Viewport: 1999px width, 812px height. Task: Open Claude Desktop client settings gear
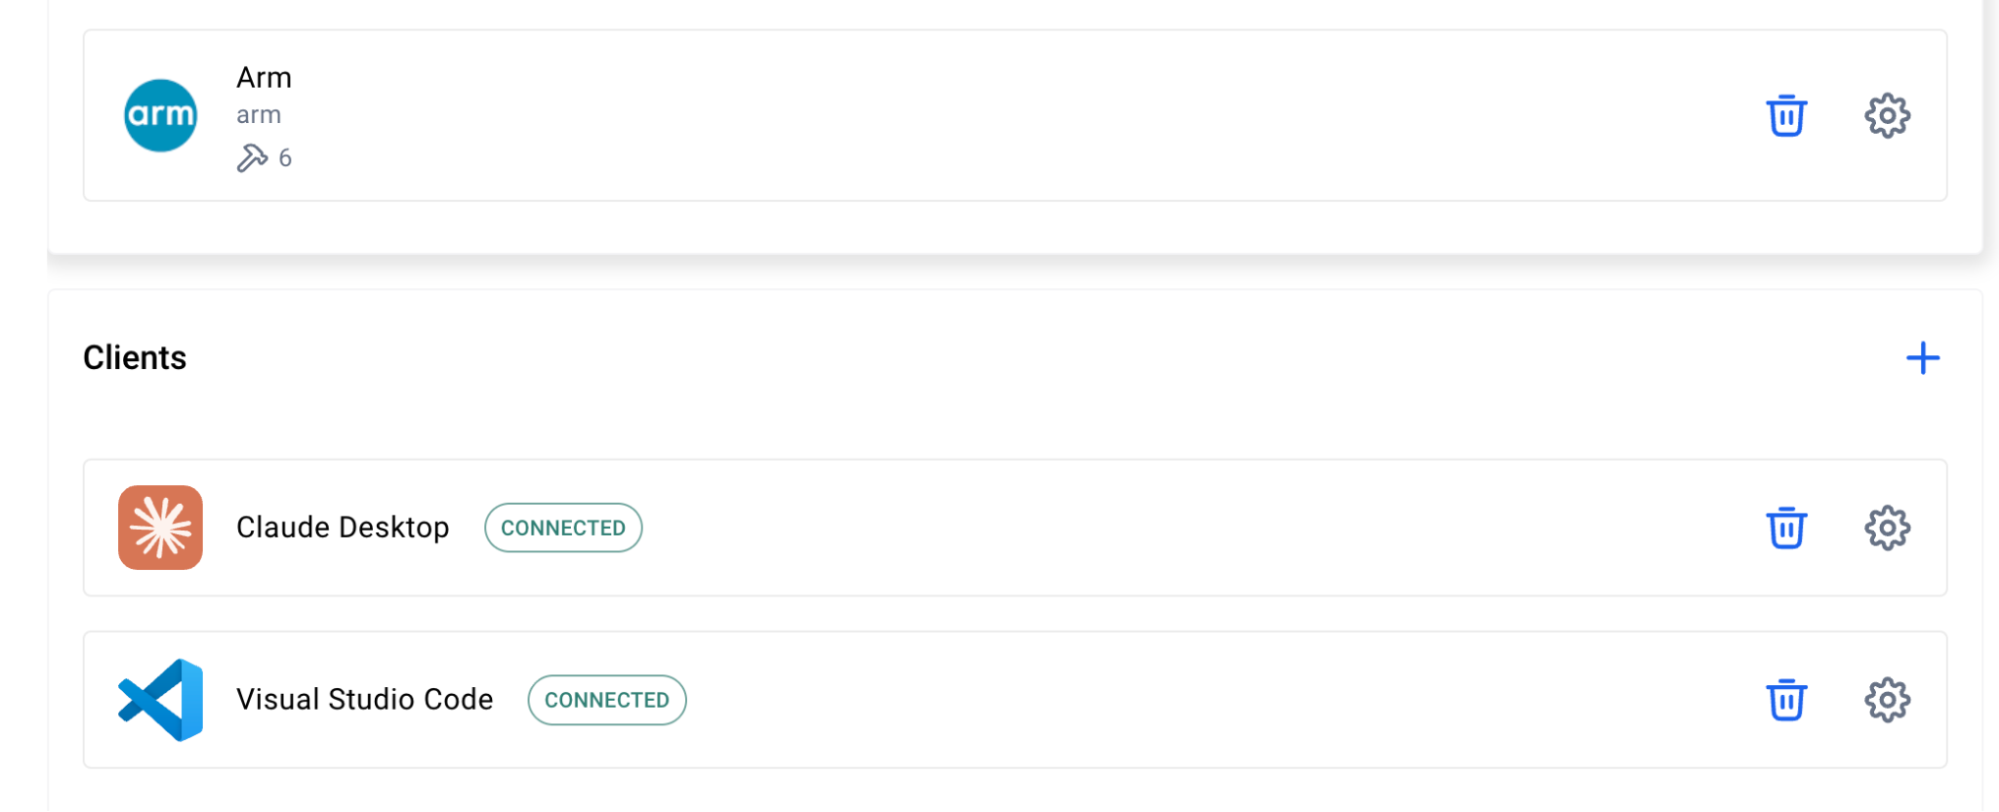(1887, 528)
